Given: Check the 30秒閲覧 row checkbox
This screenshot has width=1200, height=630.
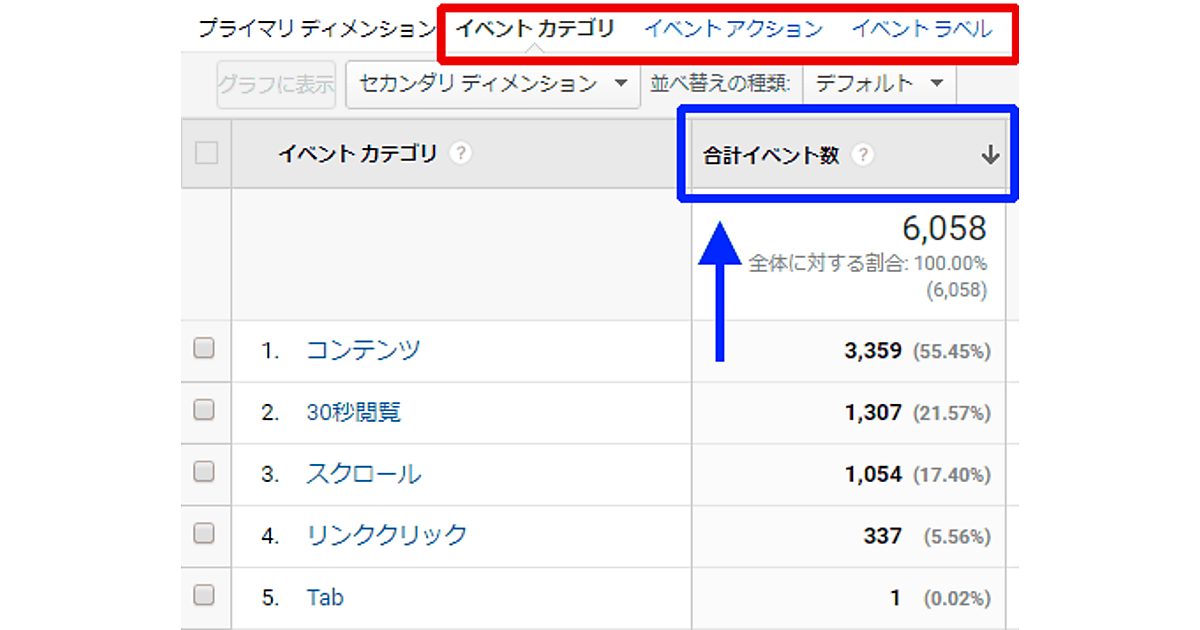Looking at the screenshot, I should point(204,410).
